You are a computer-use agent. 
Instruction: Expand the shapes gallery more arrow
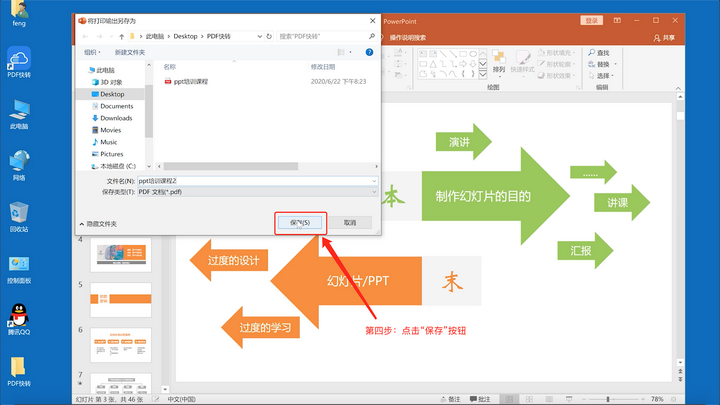point(483,74)
